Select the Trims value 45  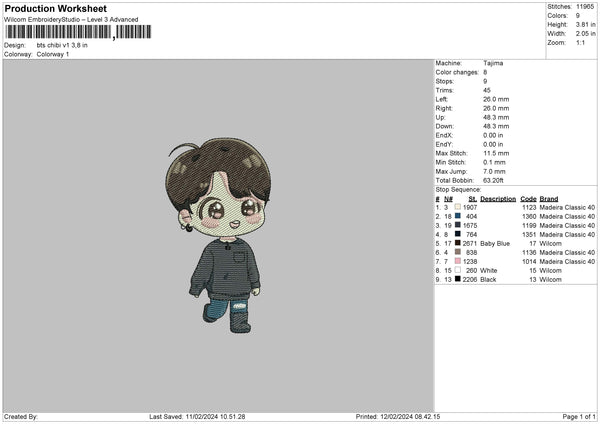click(487, 90)
